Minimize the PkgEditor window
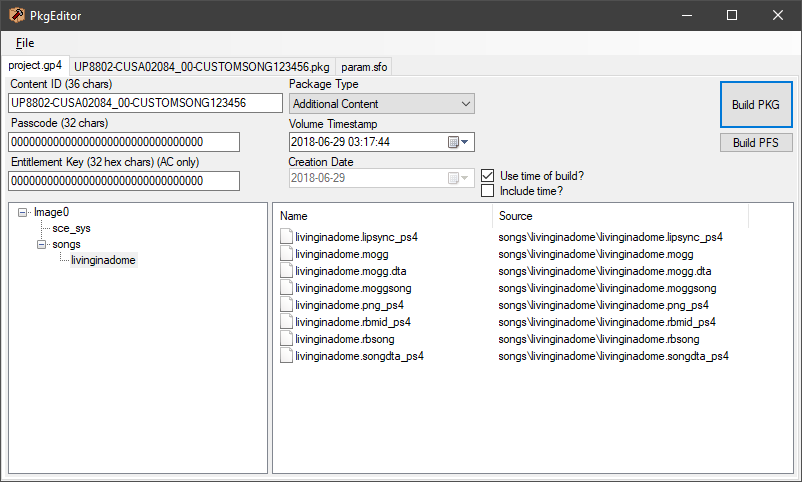The width and height of the screenshot is (802, 482). point(687,15)
